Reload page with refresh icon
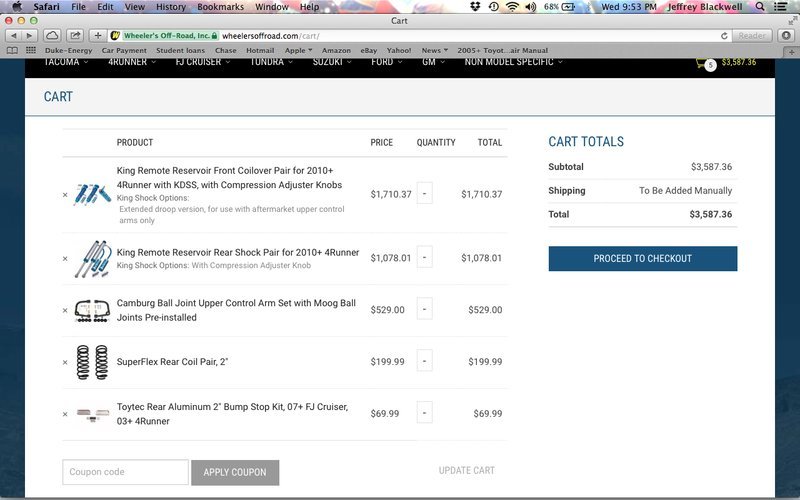Viewport: 800px width, 500px height. (x=723, y=36)
